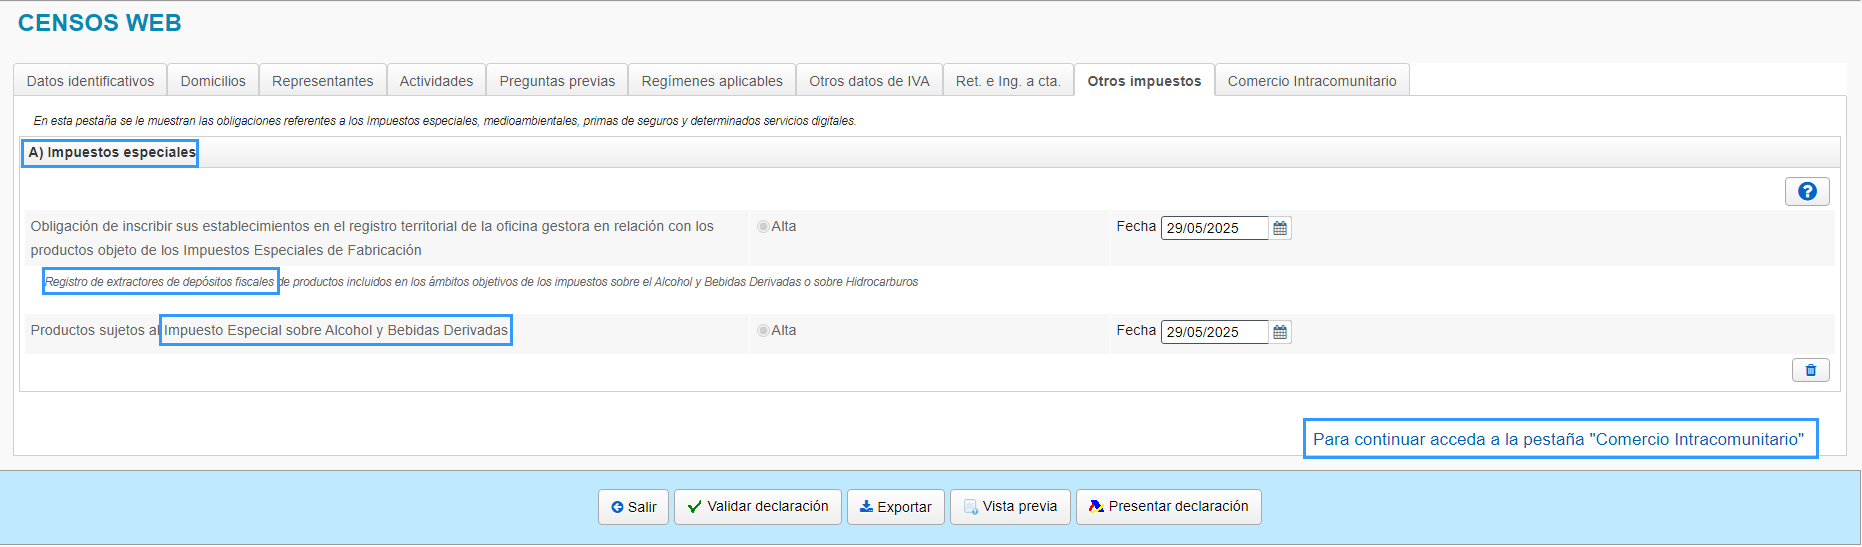The image size is (1862, 547).
Task: Submit with Presentar declaración button
Action: [1168, 507]
